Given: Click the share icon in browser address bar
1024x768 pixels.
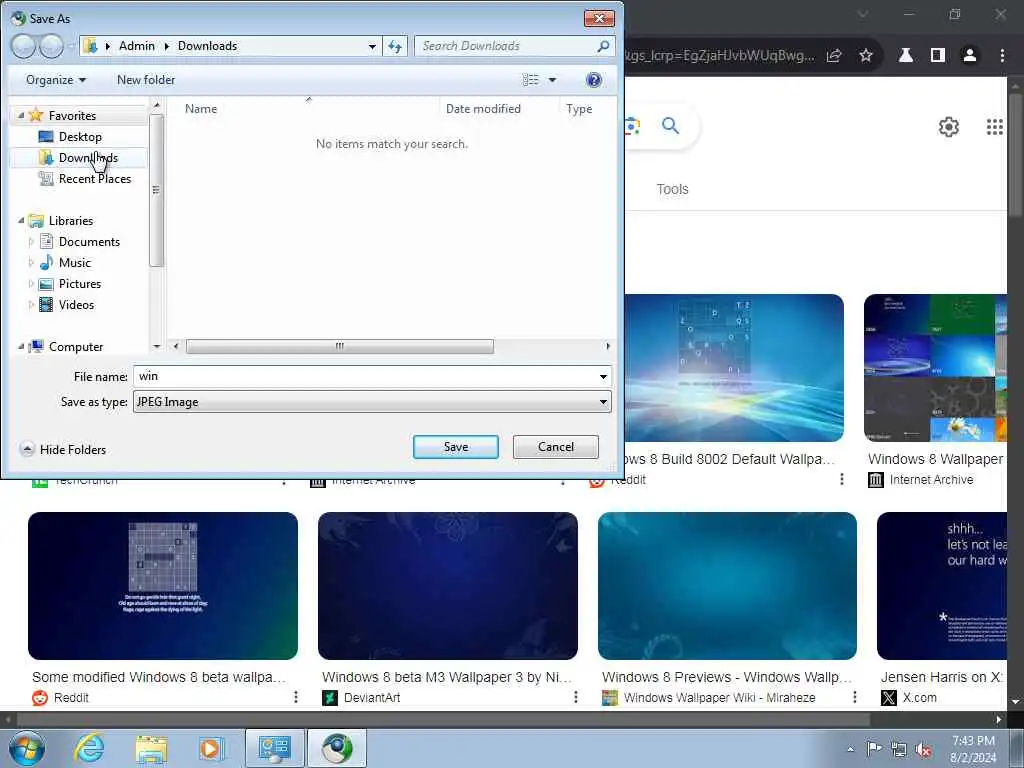Looking at the screenshot, I should (x=834, y=56).
